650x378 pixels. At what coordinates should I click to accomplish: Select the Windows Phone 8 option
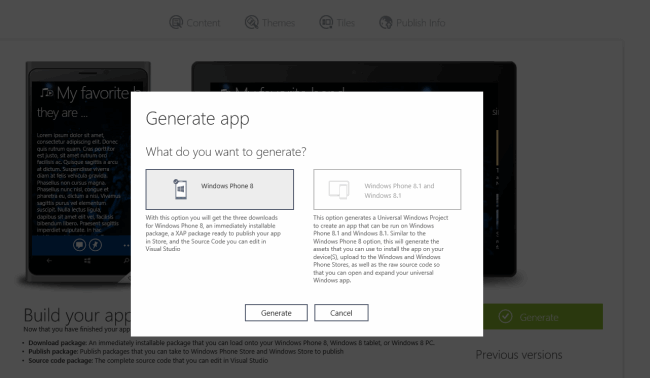[x=219, y=189]
